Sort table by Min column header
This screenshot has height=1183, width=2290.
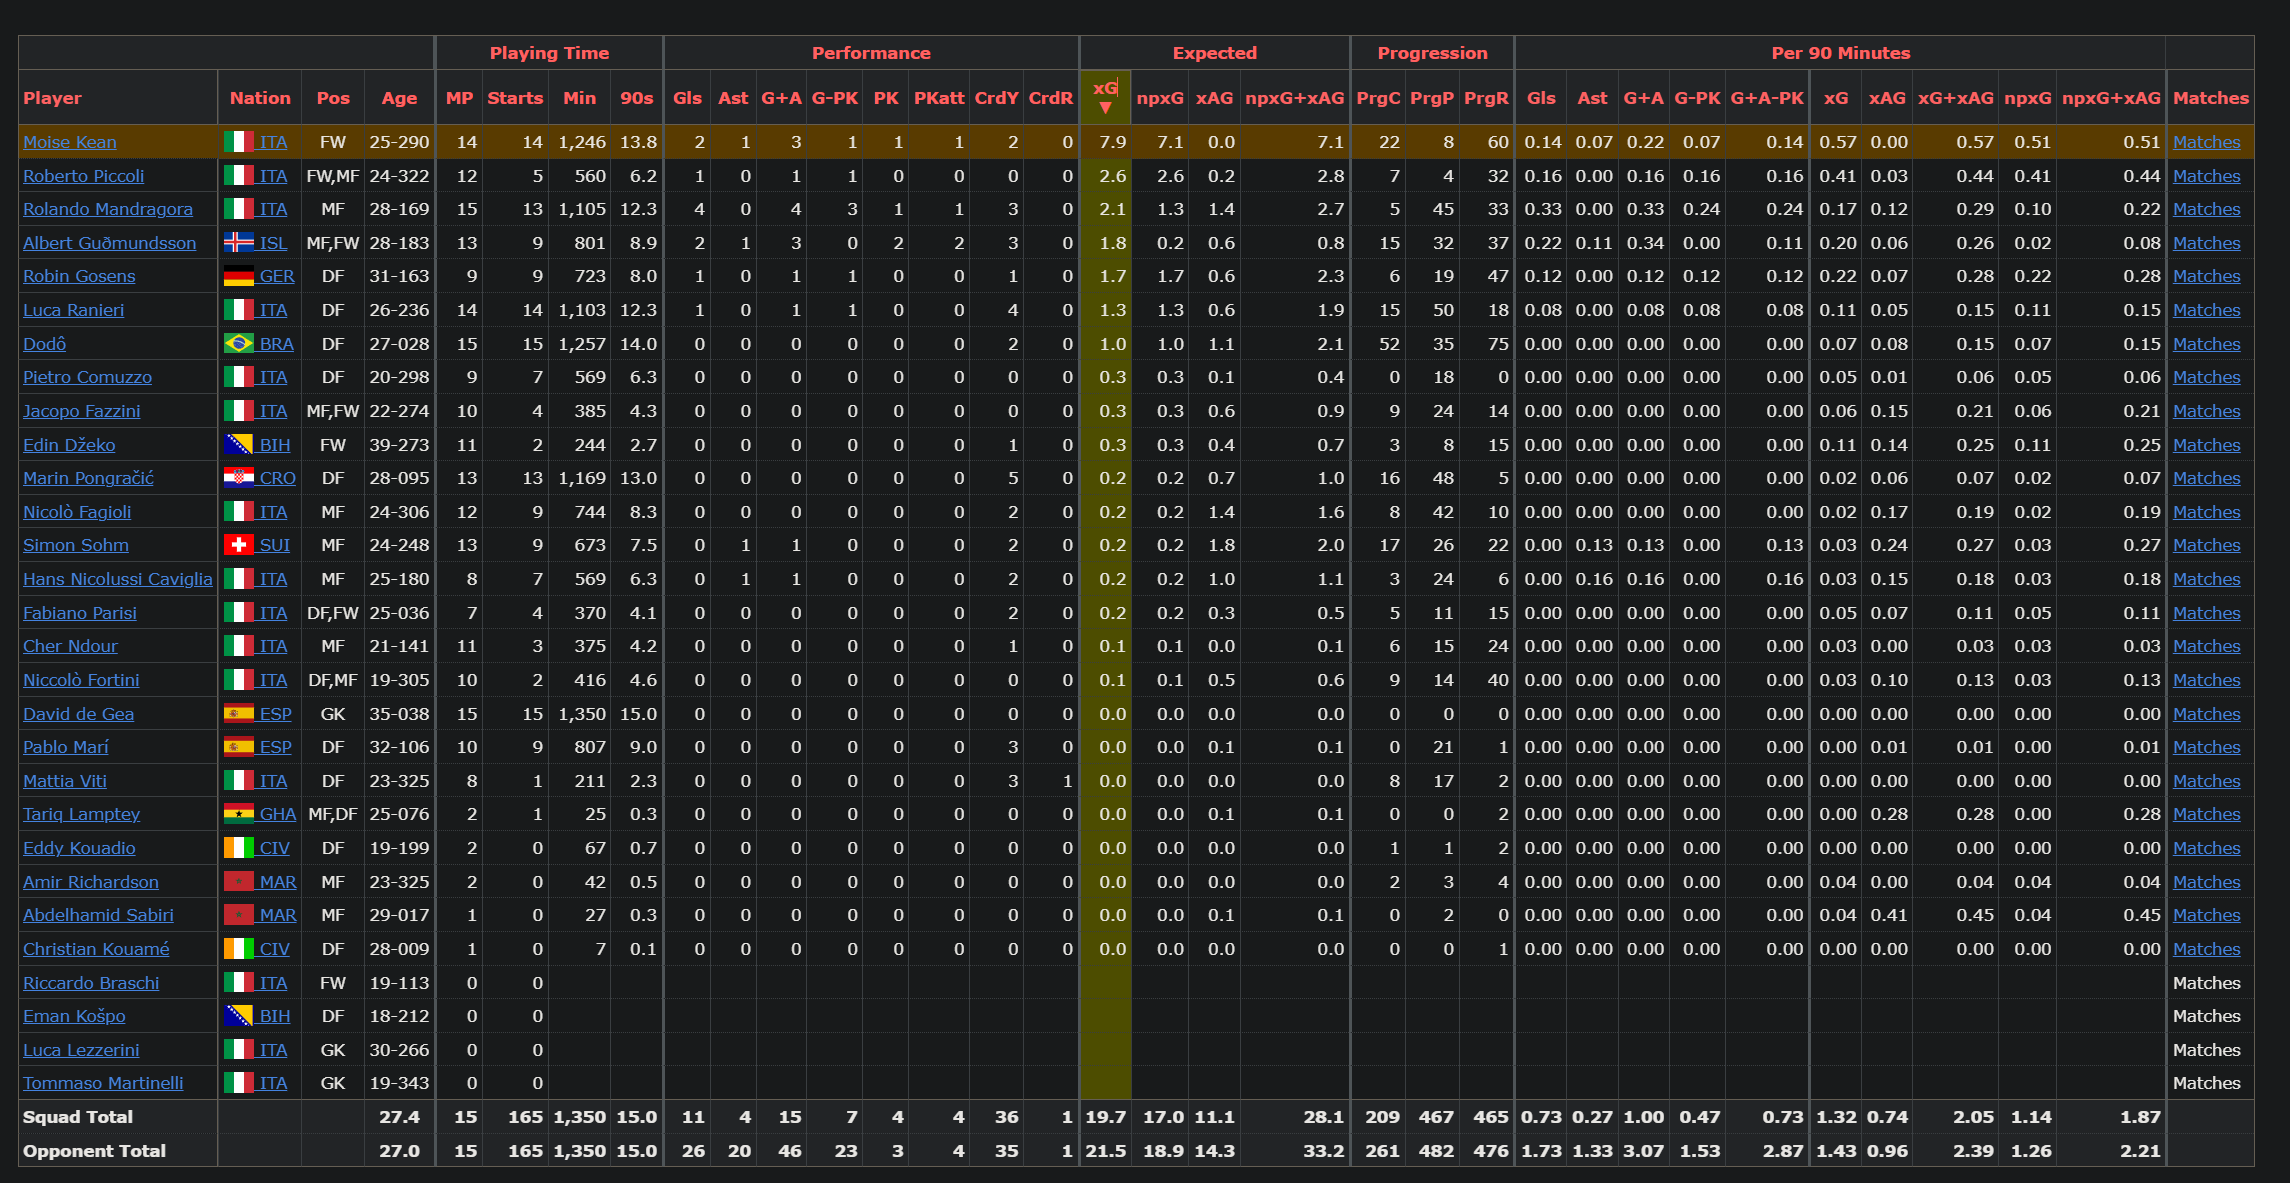coord(579,98)
